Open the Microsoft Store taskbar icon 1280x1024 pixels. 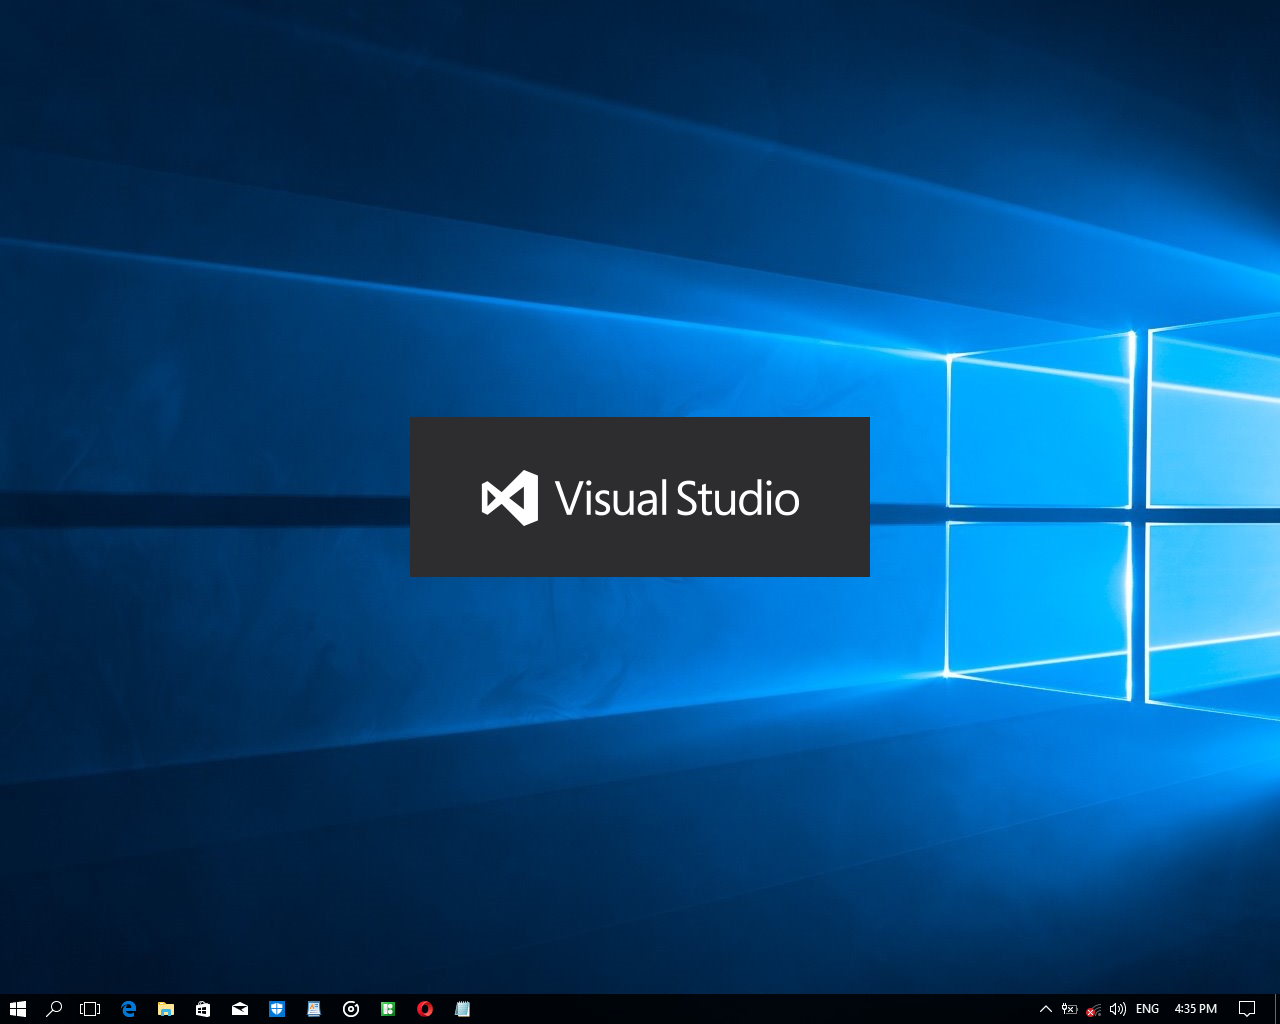click(x=203, y=1009)
